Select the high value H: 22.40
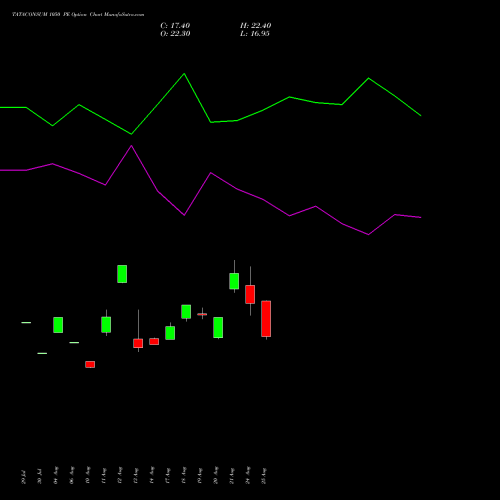Image resolution: width=500 pixels, height=500 pixels. click(x=255, y=26)
